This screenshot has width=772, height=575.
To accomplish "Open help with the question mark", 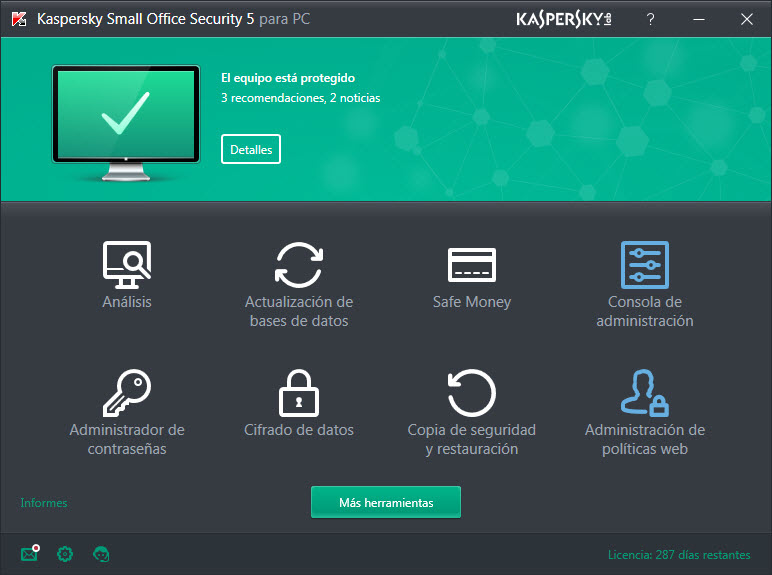I will tap(650, 19).
